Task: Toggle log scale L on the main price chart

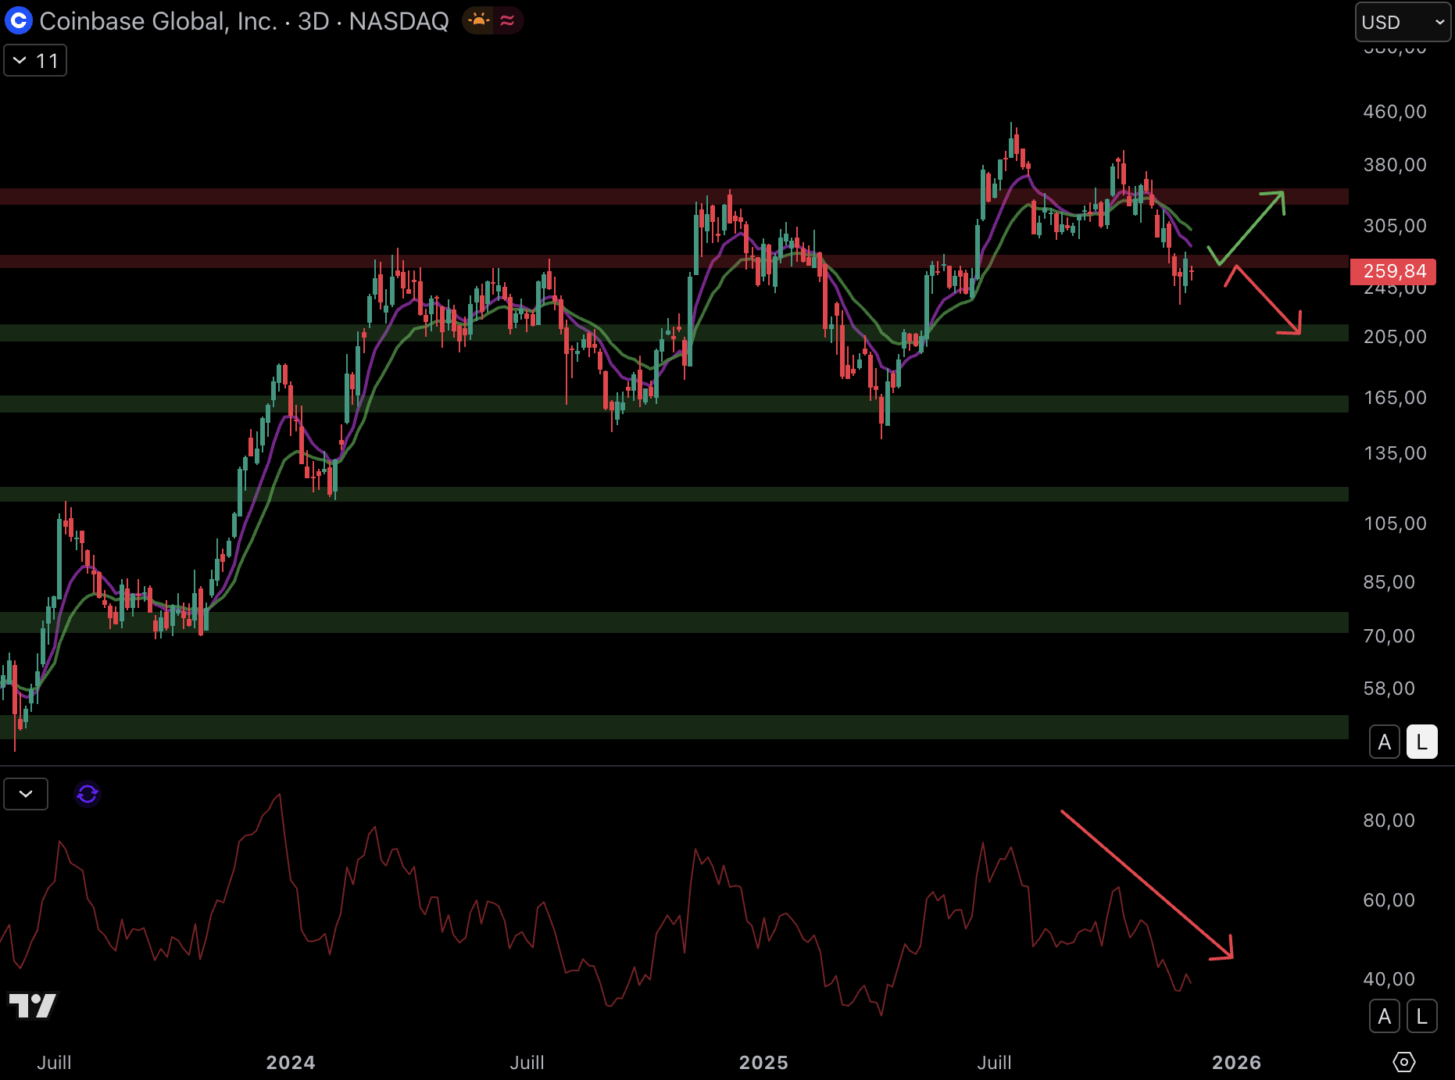Action: (1421, 742)
